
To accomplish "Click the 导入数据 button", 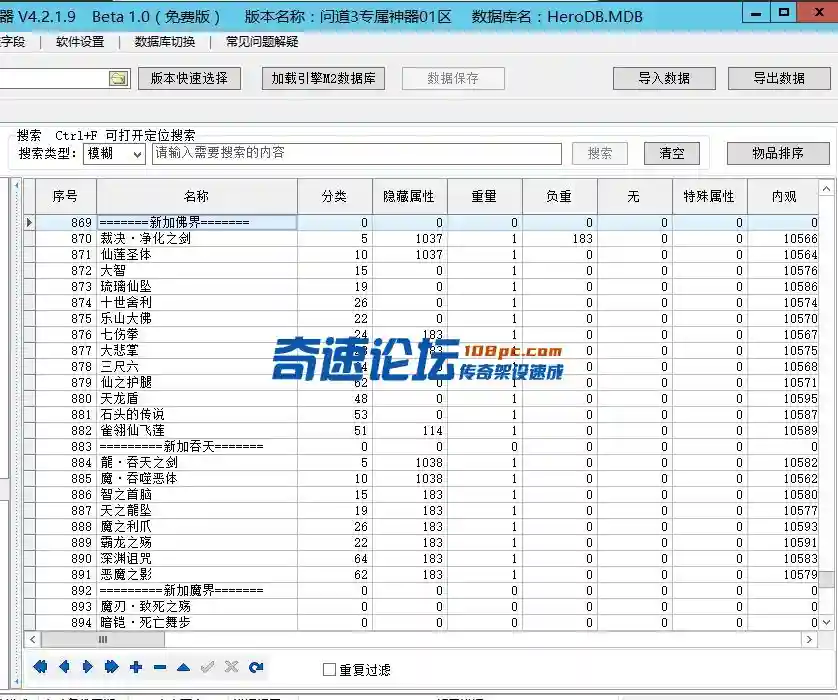I will point(664,79).
